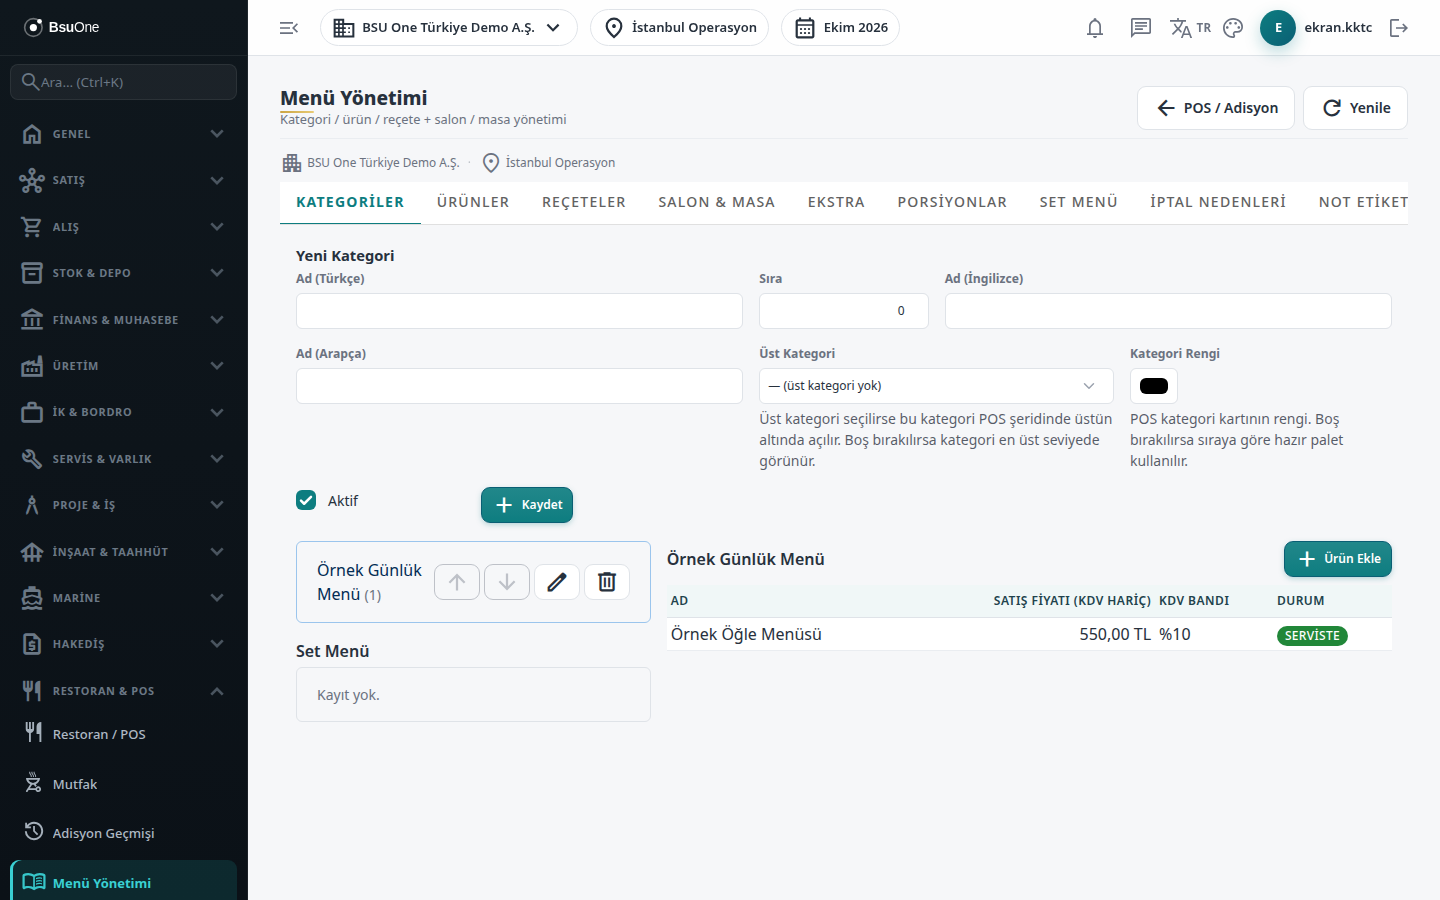This screenshot has width=1440, height=900.
Task: Go back to POS / Adisyon
Action: [x=1216, y=108]
